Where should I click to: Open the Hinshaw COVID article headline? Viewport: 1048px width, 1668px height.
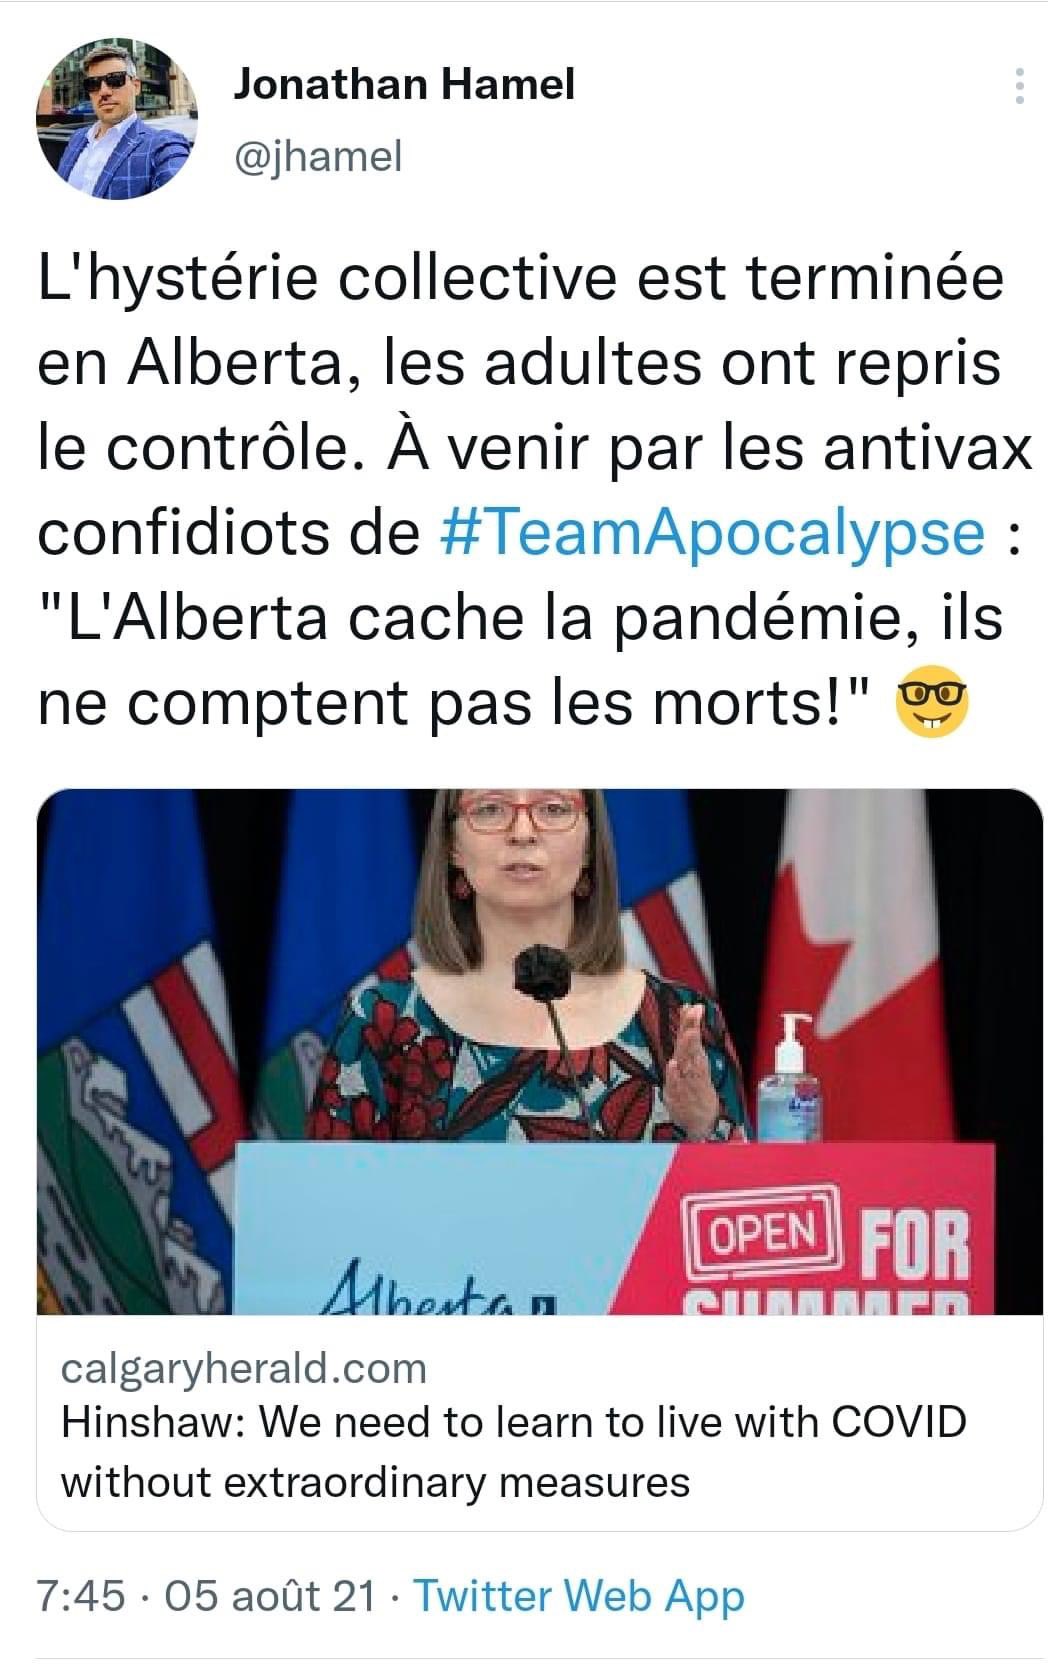(513, 1451)
